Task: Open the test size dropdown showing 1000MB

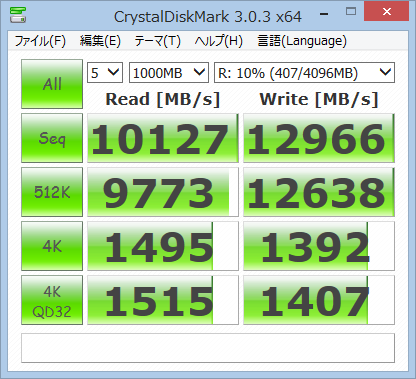Action: [169, 72]
